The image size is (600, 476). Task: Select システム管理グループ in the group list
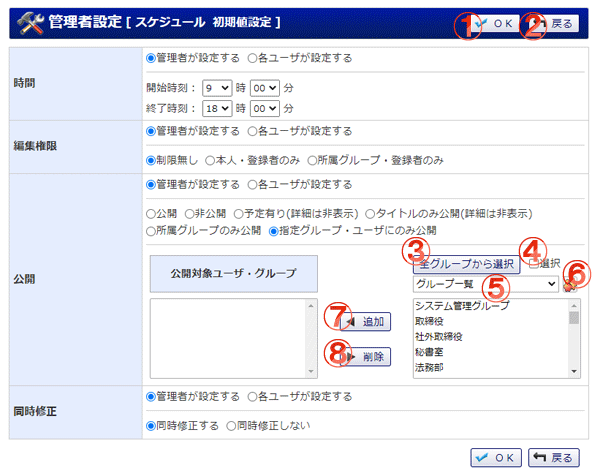point(491,306)
